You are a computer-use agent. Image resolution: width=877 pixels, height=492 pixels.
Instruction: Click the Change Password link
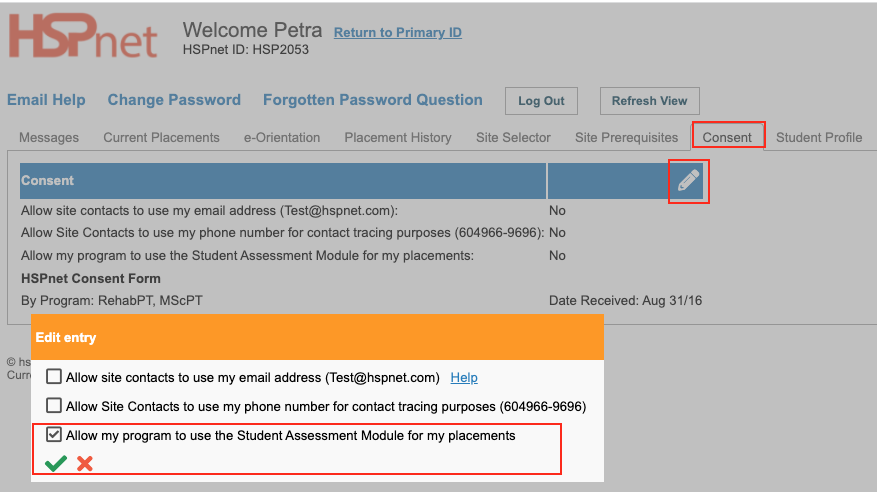tap(174, 100)
